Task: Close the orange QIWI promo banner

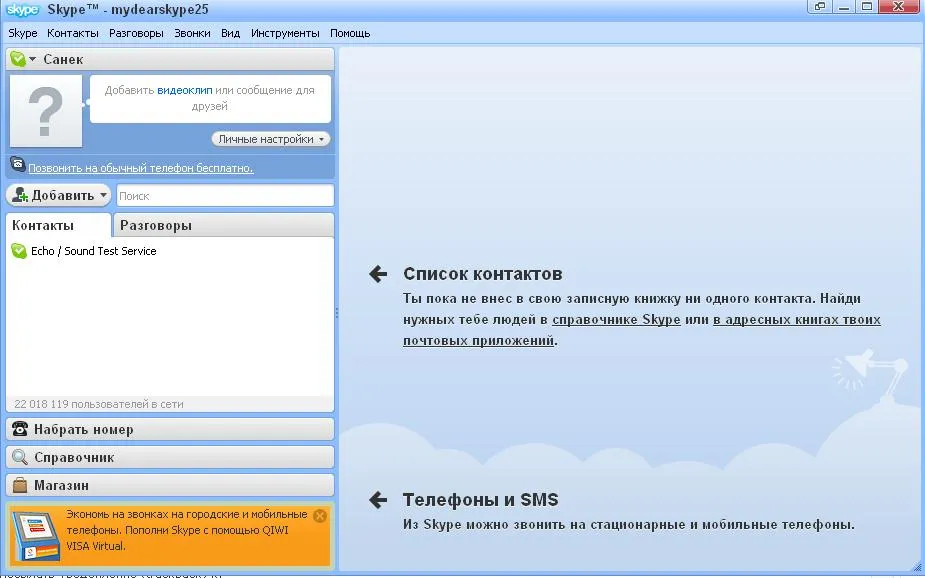Action: coord(320,516)
